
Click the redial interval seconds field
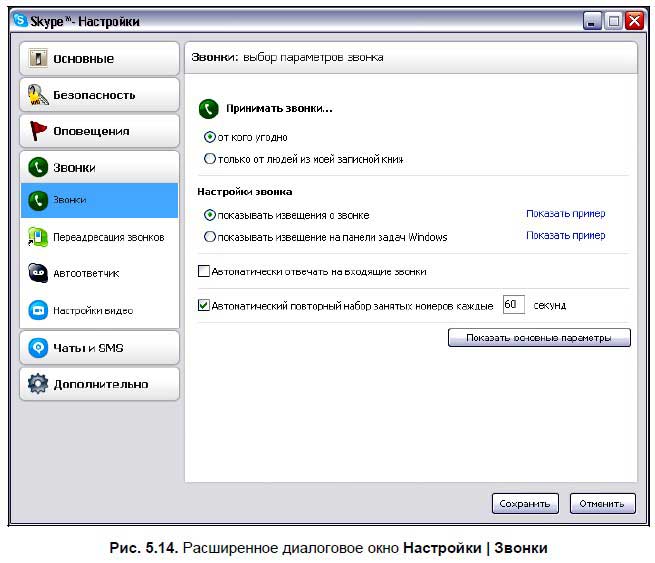click(x=513, y=304)
